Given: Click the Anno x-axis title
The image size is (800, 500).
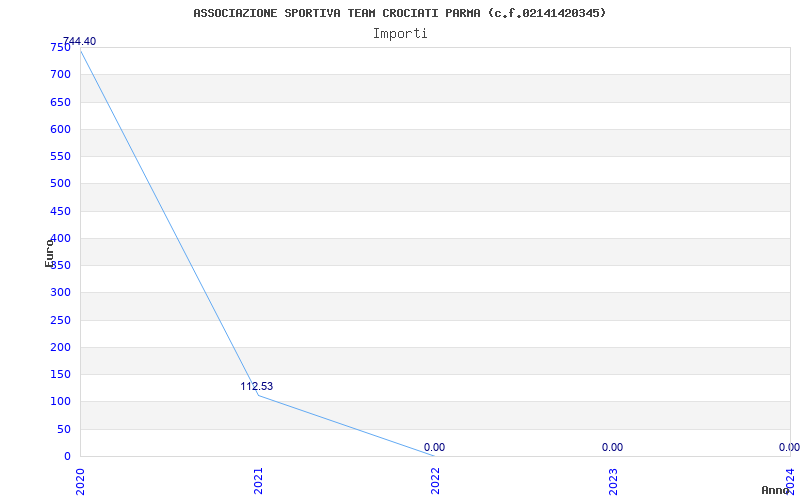Looking at the screenshot, I should tap(775, 490).
